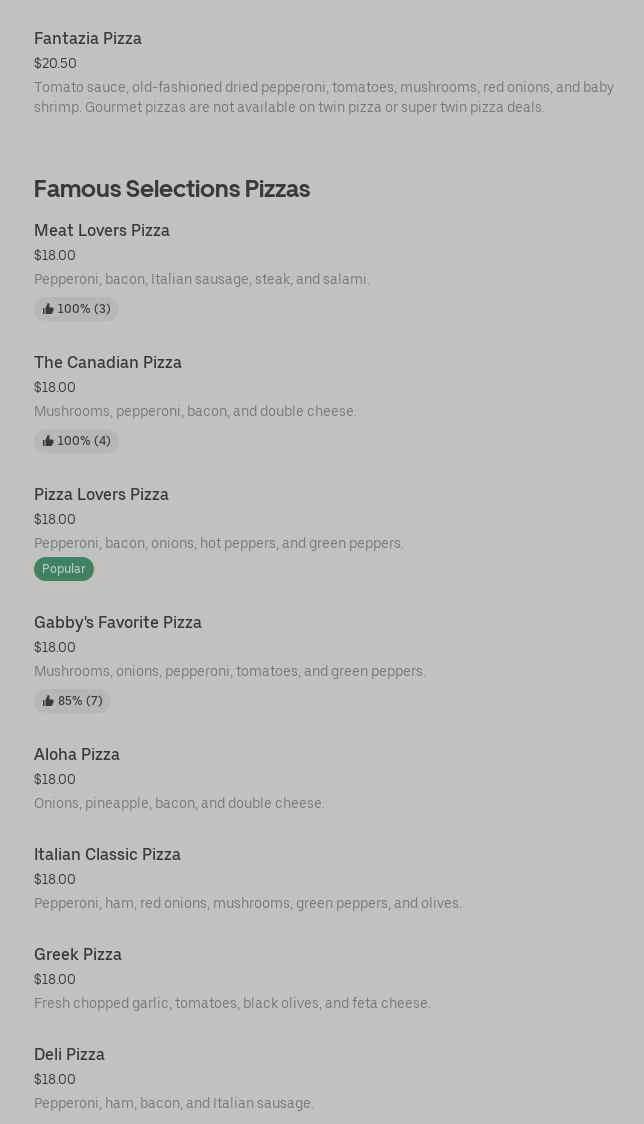Choose the Greek Pizza menu item
Screen dimensions: 644x1124
78,955
